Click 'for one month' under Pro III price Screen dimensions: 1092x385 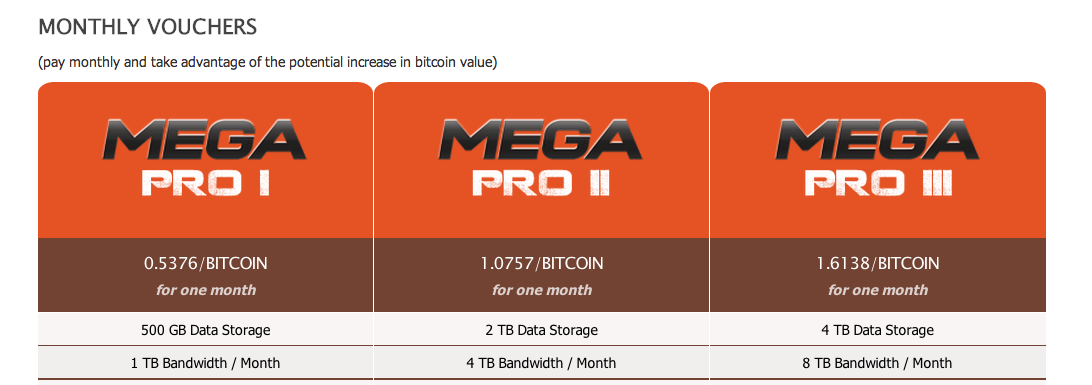click(x=878, y=290)
